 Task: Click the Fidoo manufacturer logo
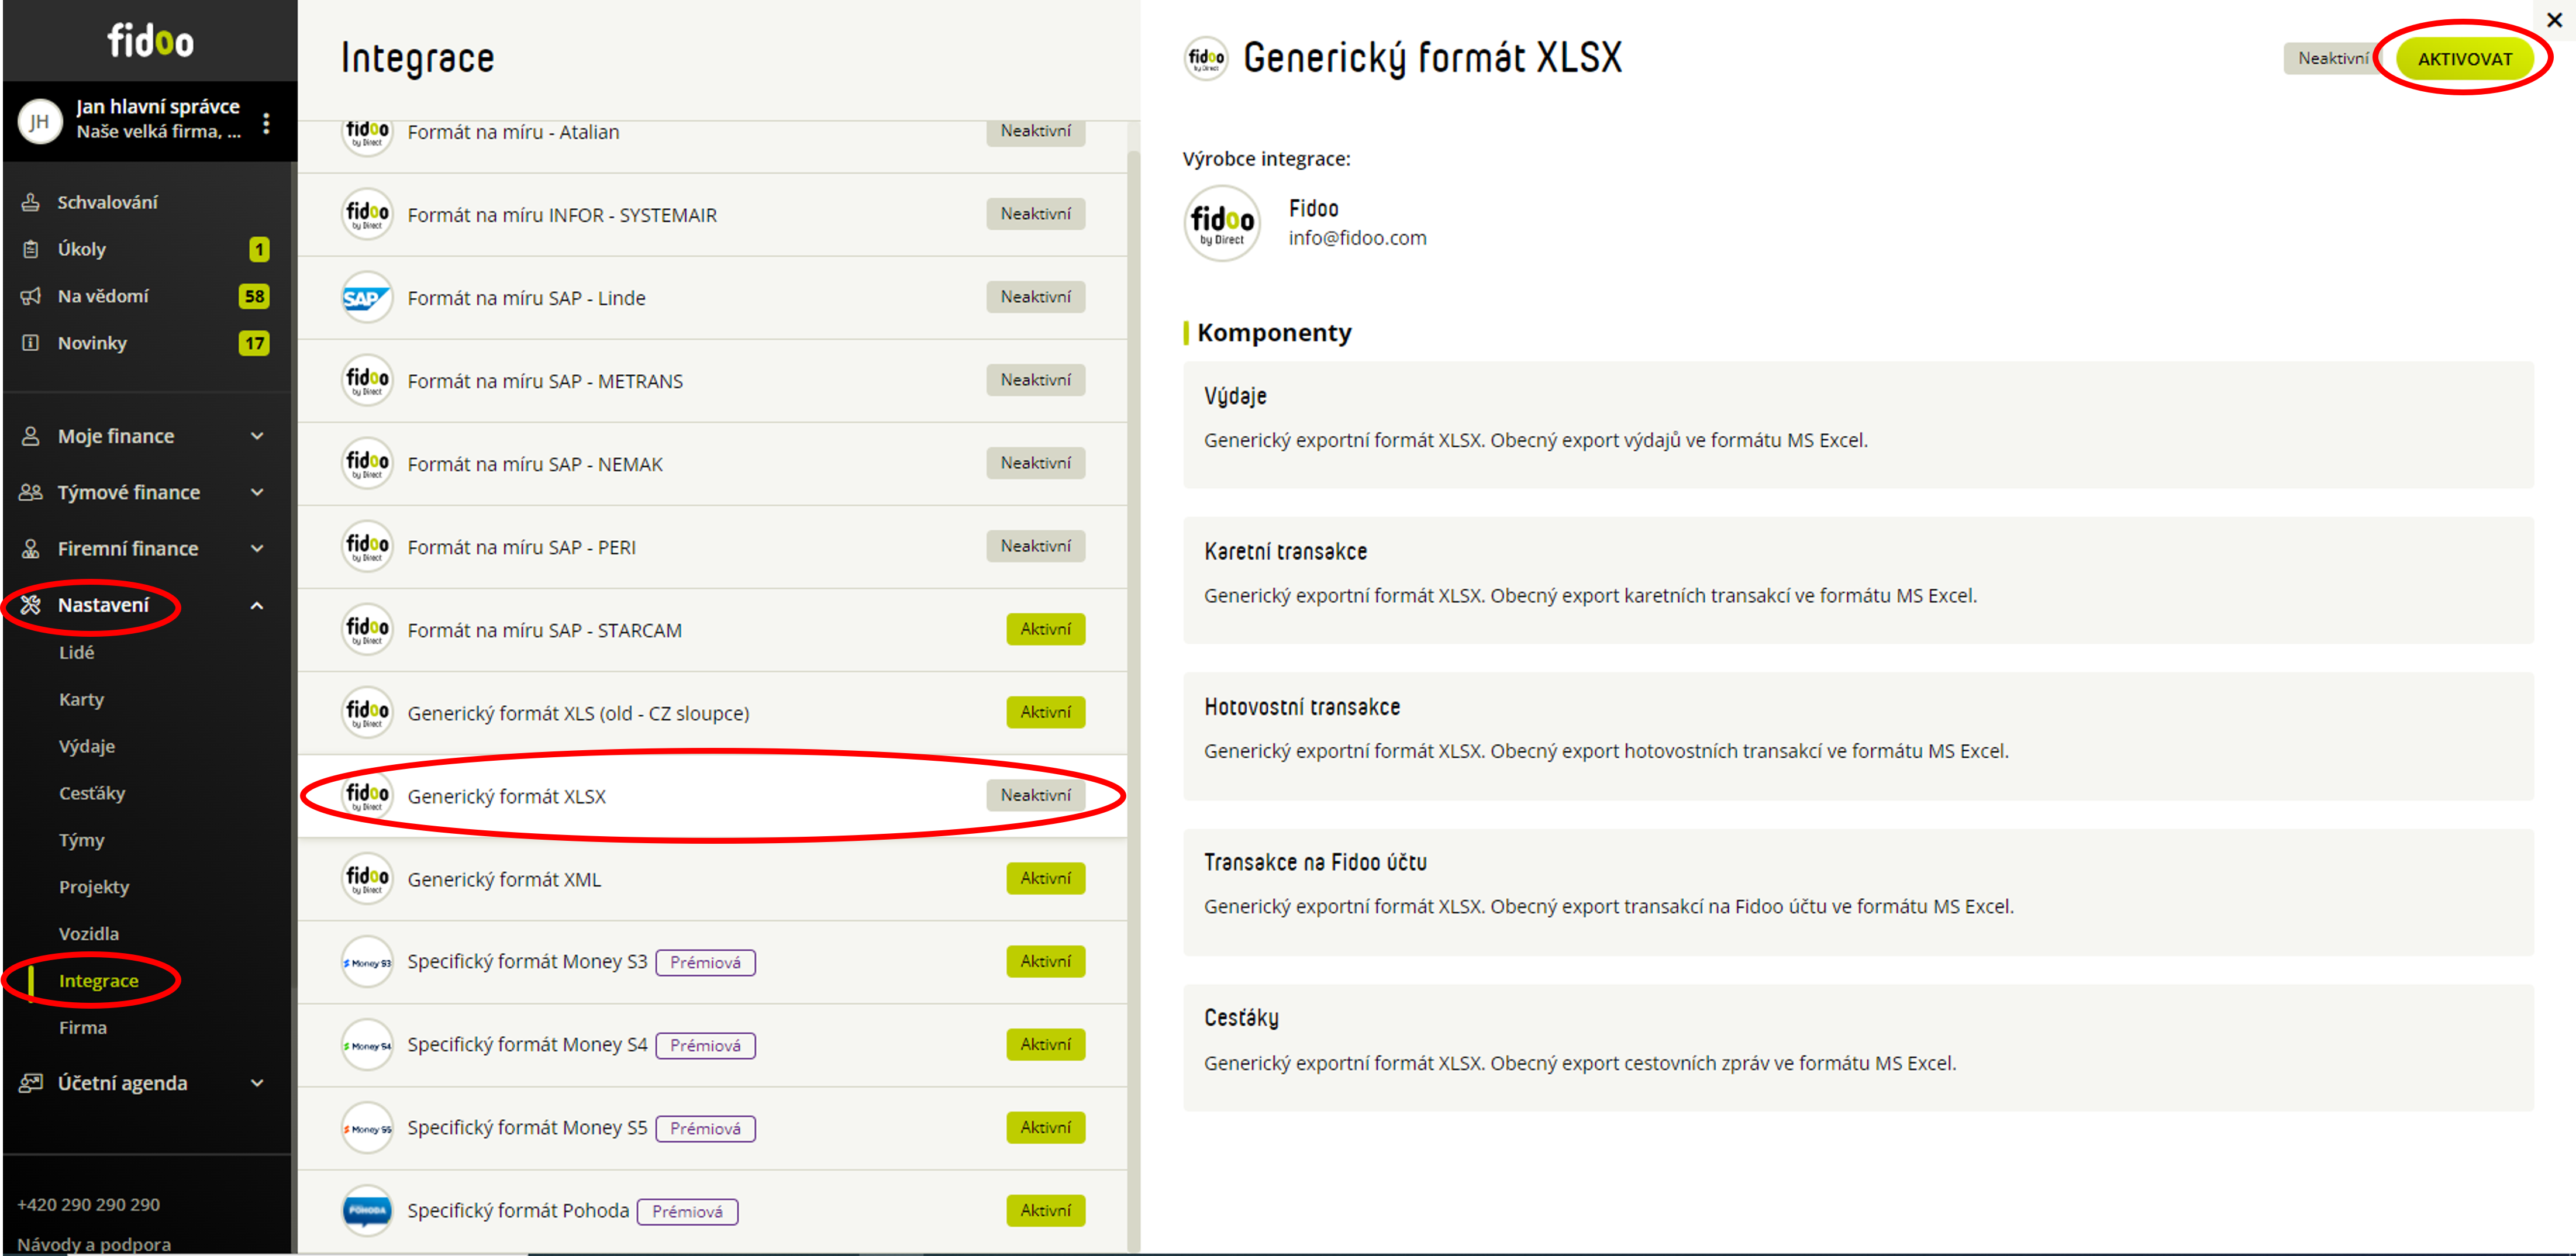pos(1222,223)
